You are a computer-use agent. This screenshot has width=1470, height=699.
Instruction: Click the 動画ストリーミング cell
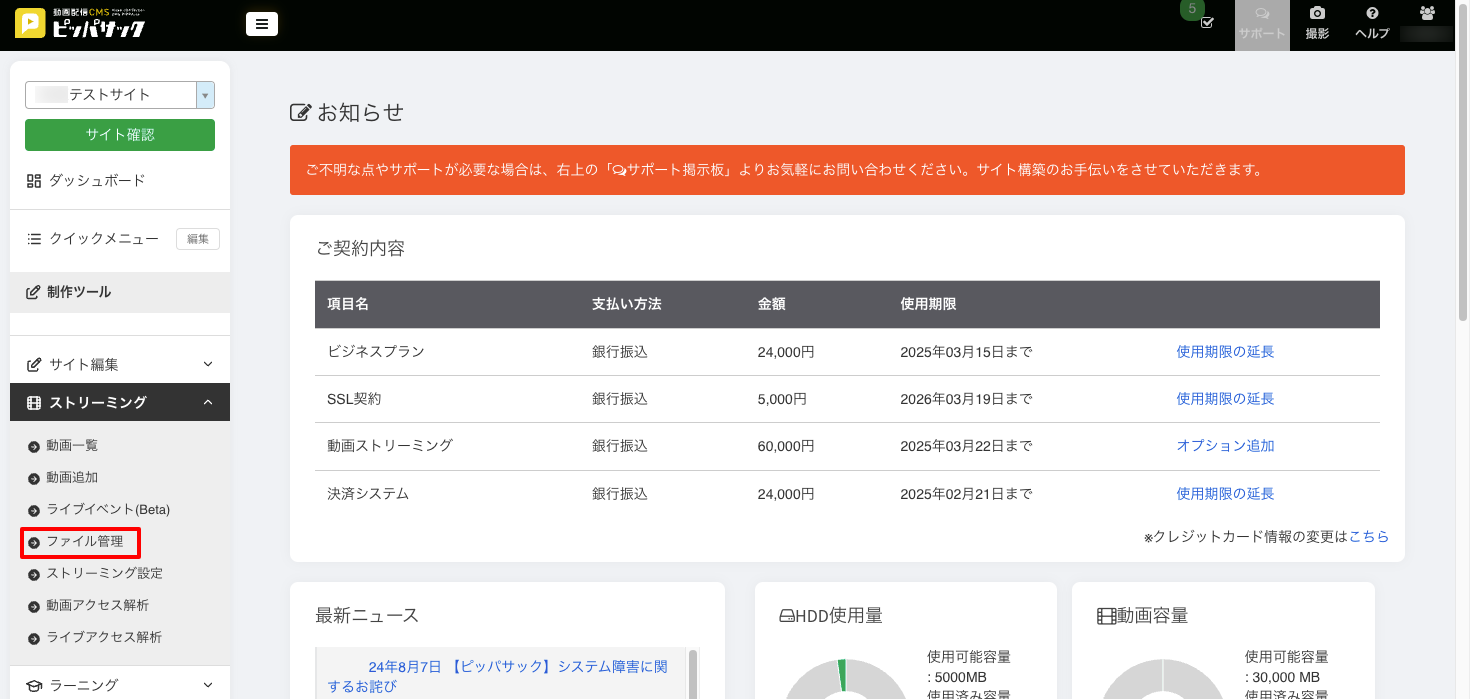pos(390,446)
